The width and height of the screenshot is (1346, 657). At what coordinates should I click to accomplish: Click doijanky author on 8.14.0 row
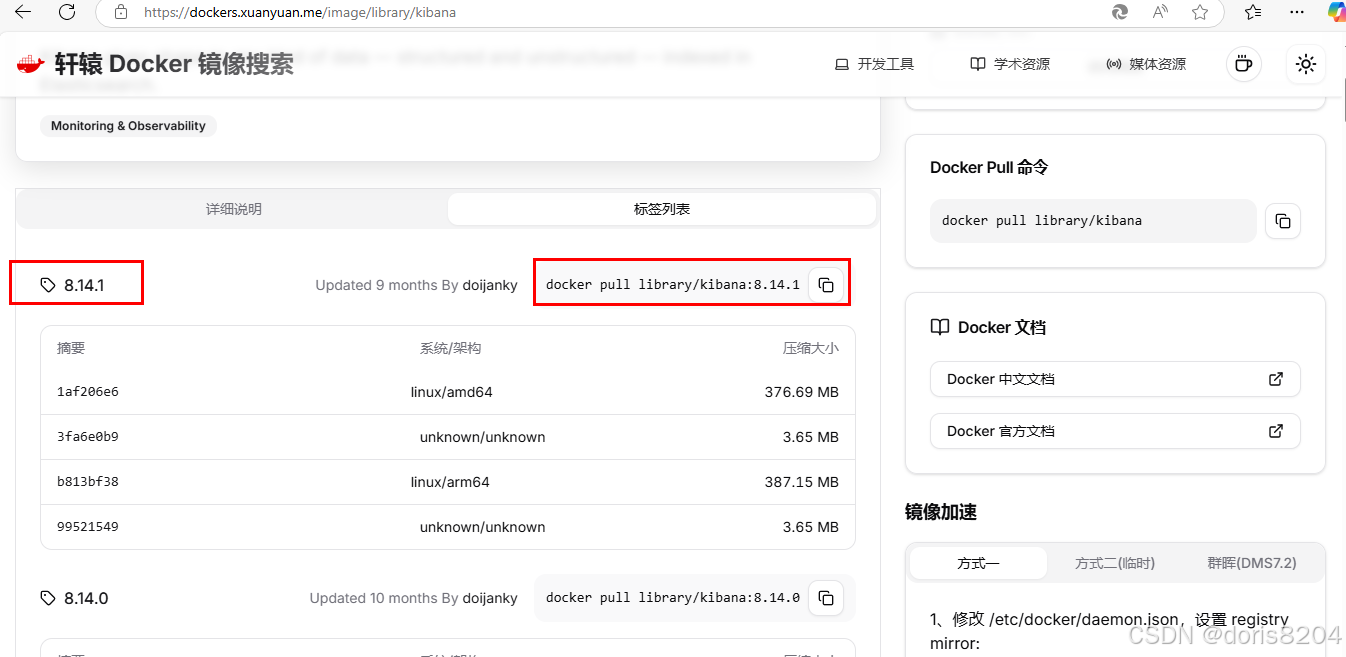490,598
